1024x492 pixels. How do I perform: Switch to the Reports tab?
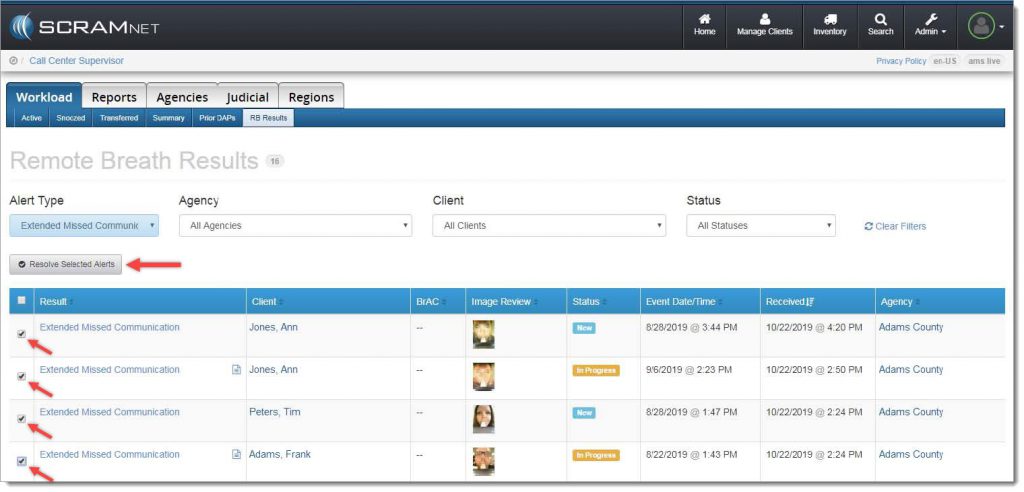pos(114,97)
